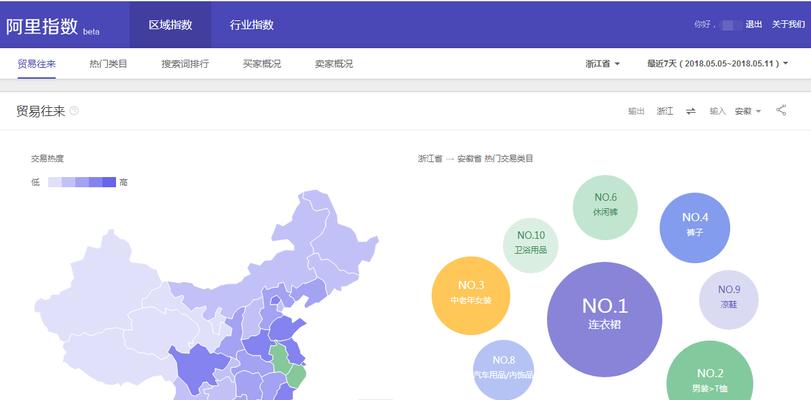
Task: Click the share icon
Action: [781, 110]
